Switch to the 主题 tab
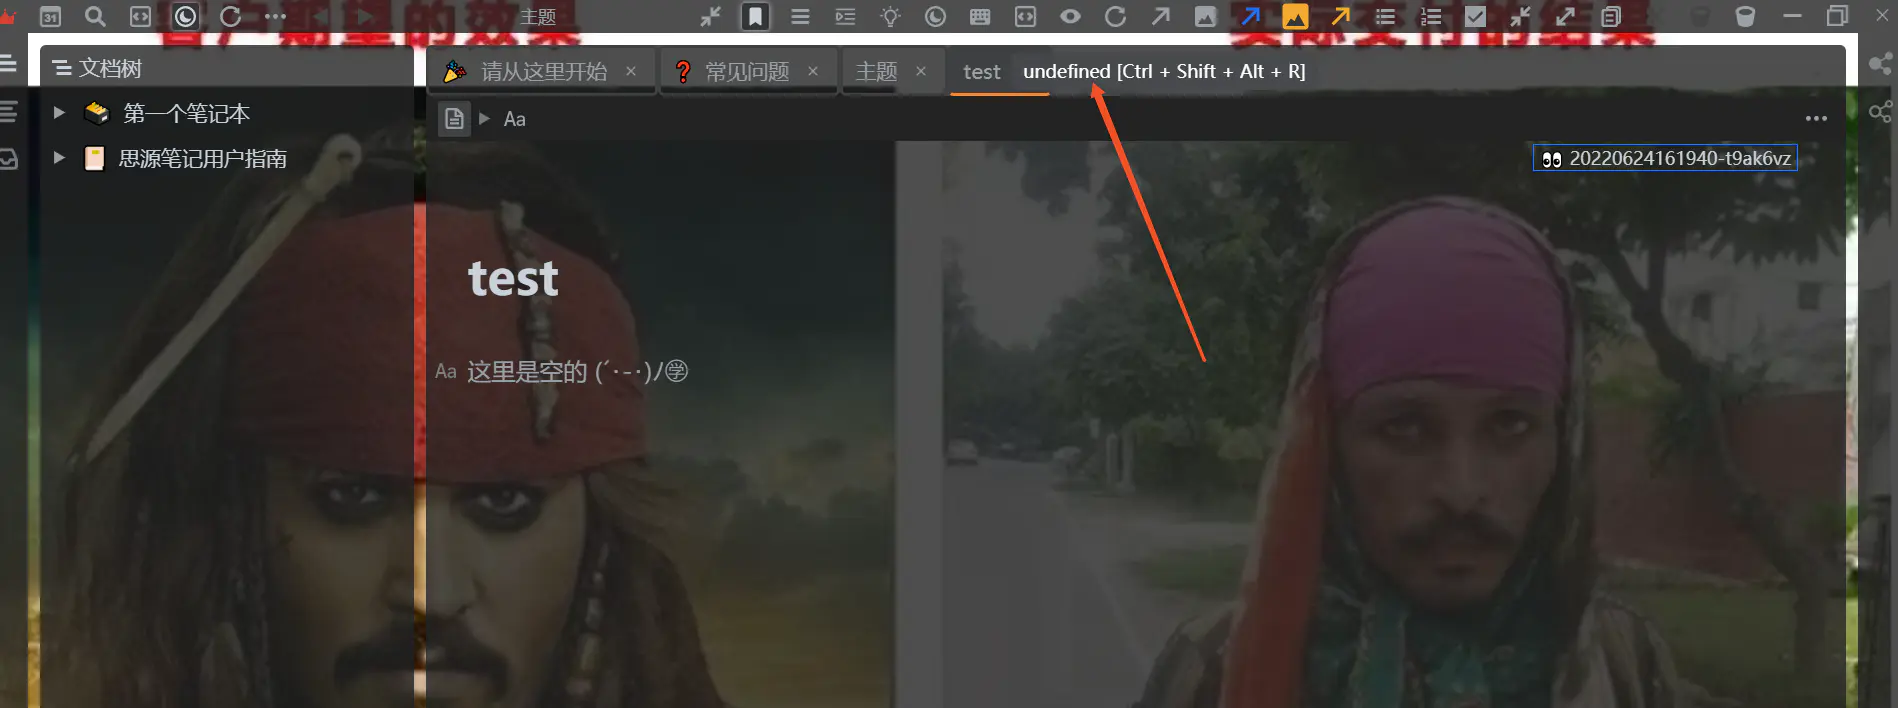This screenshot has width=1898, height=708. (876, 71)
